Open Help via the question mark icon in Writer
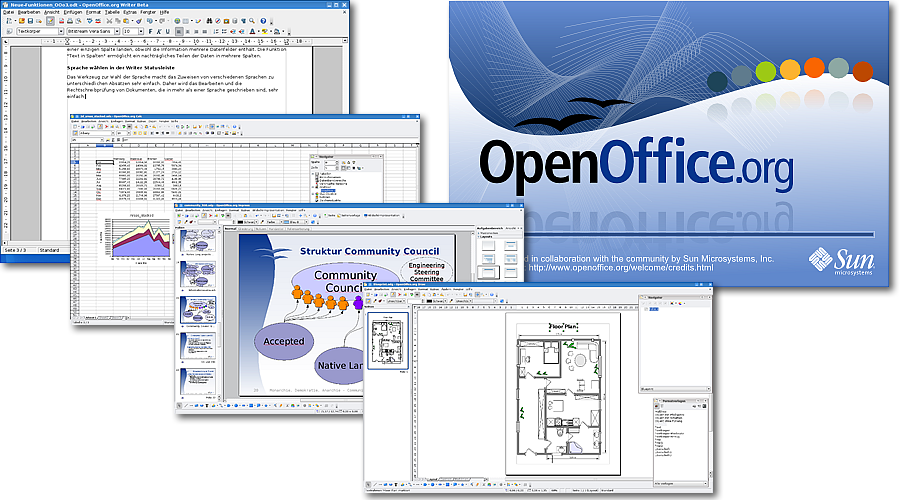The width and height of the screenshot is (900, 500). [263, 21]
